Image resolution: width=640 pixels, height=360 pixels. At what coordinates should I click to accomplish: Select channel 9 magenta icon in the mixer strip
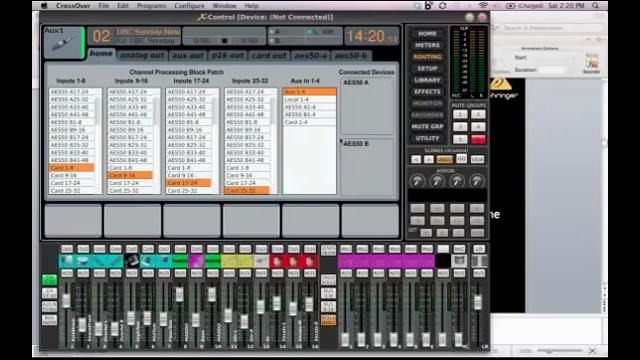[196, 261]
